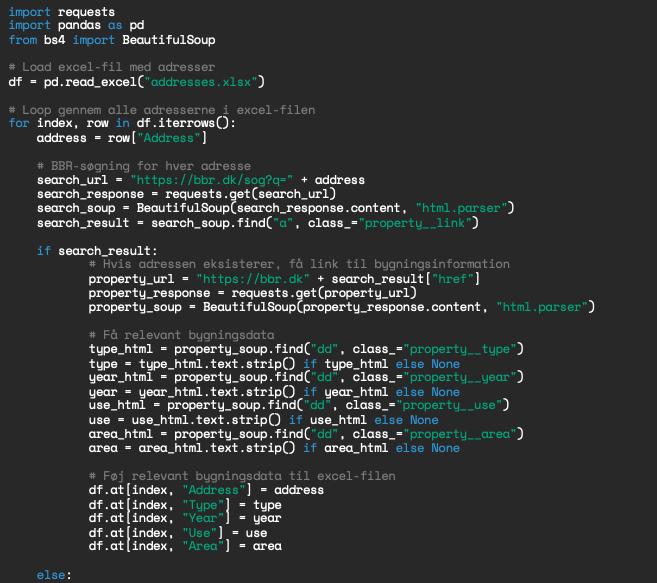Click the 'if search_result:' line
The image size is (657, 583).
tap(97, 251)
